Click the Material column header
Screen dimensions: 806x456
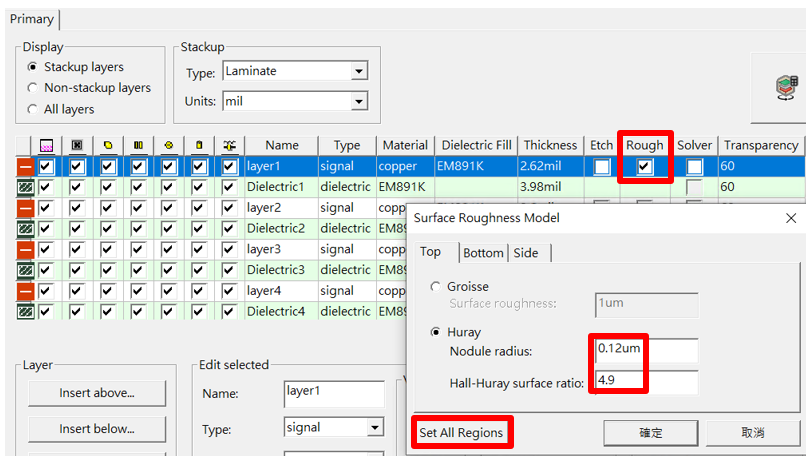[x=406, y=145]
